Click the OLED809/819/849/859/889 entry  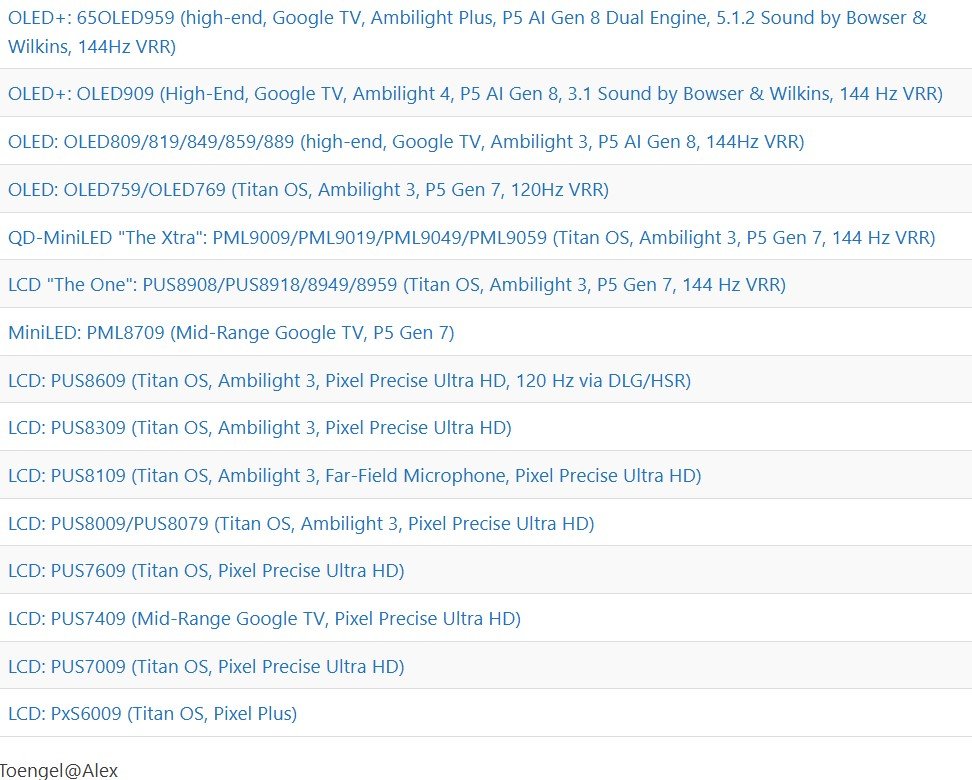[x=405, y=142]
